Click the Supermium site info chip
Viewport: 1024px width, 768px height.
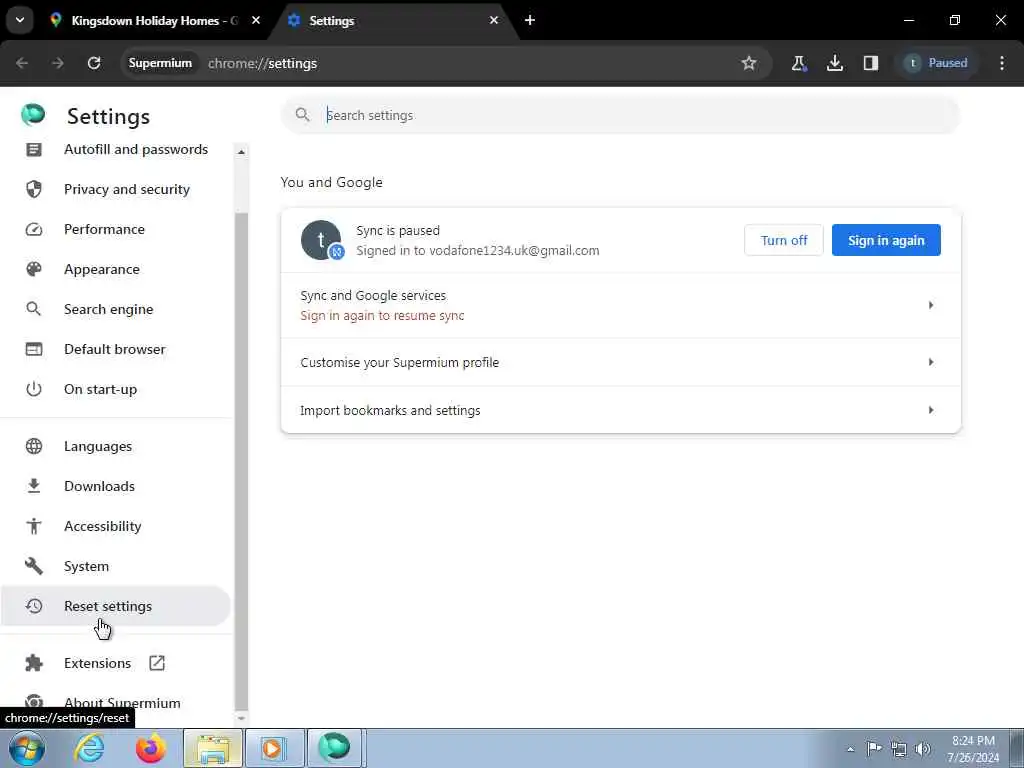(x=160, y=63)
